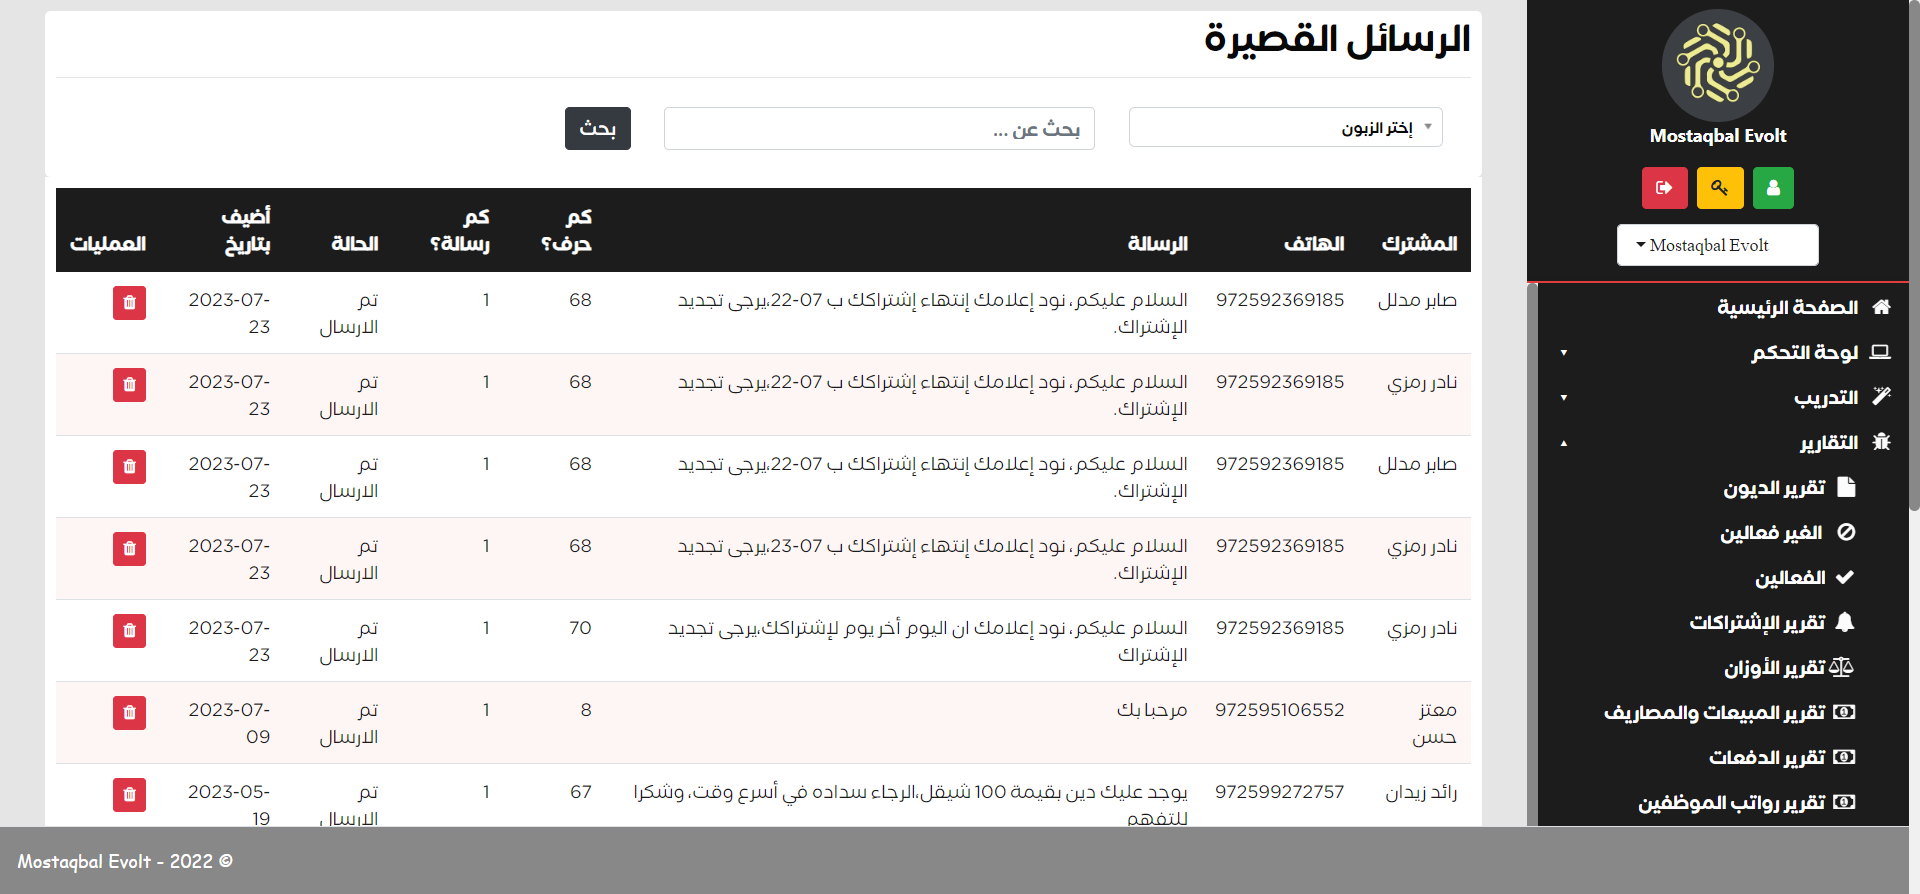Click trash icon for 70-character message
Screen dimensions: 1920x894
[129, 631]
